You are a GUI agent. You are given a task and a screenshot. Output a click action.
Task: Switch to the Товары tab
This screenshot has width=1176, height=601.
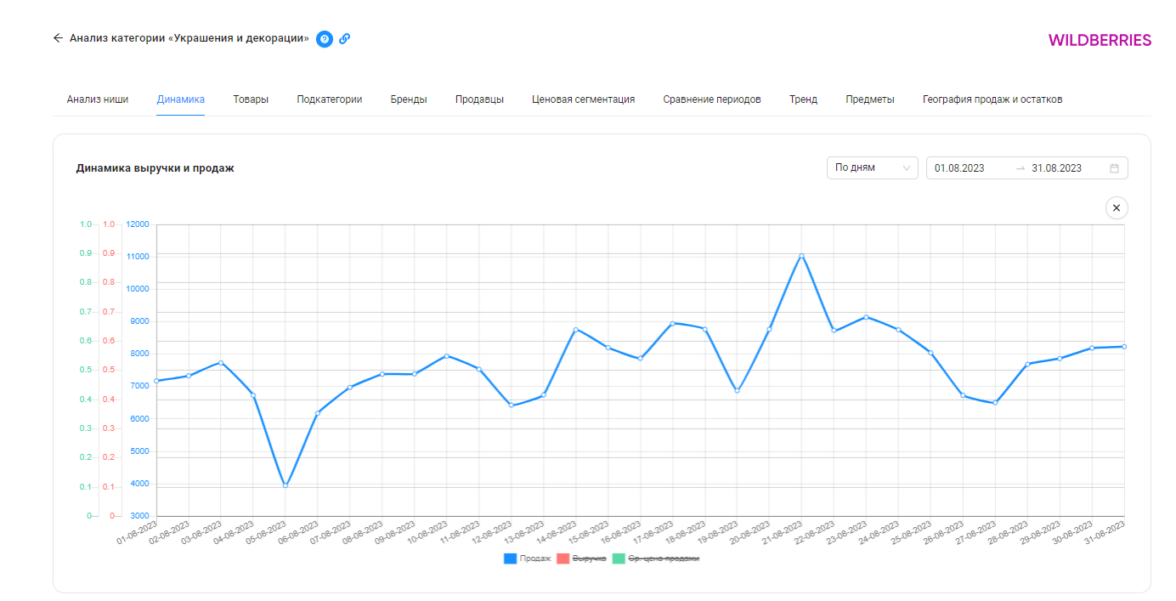tap(250, 99)
